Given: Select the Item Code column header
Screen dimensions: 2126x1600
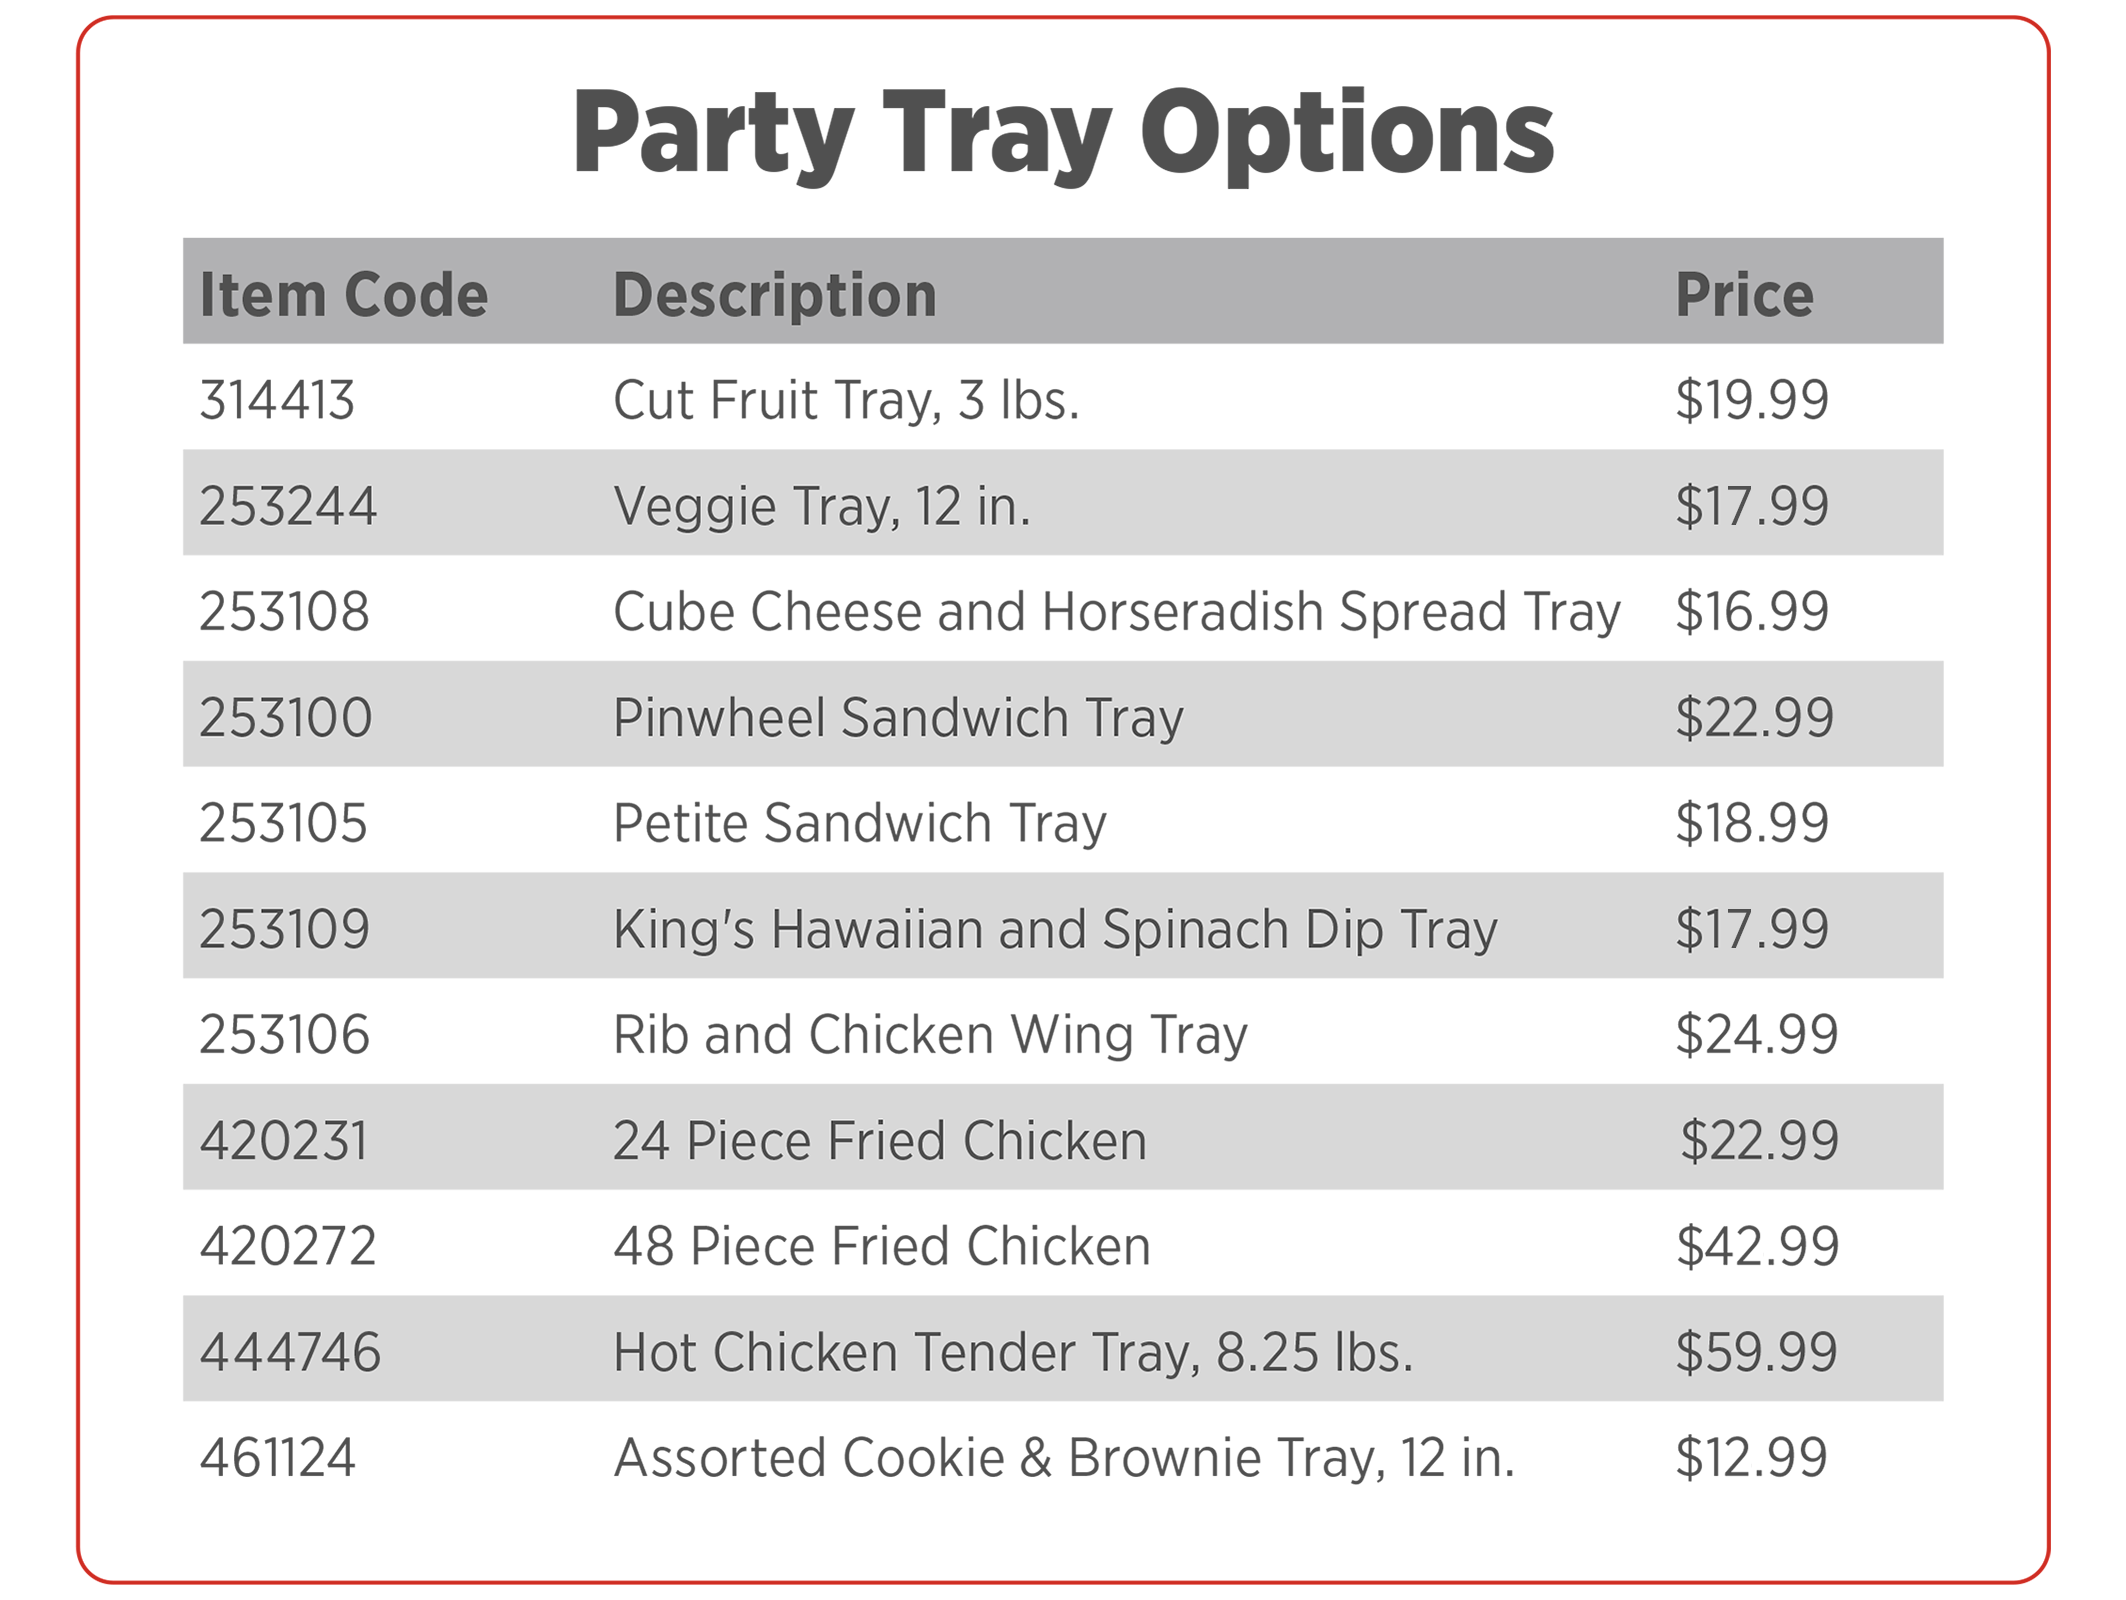Looking at the screenshot, I should (343, 295).
